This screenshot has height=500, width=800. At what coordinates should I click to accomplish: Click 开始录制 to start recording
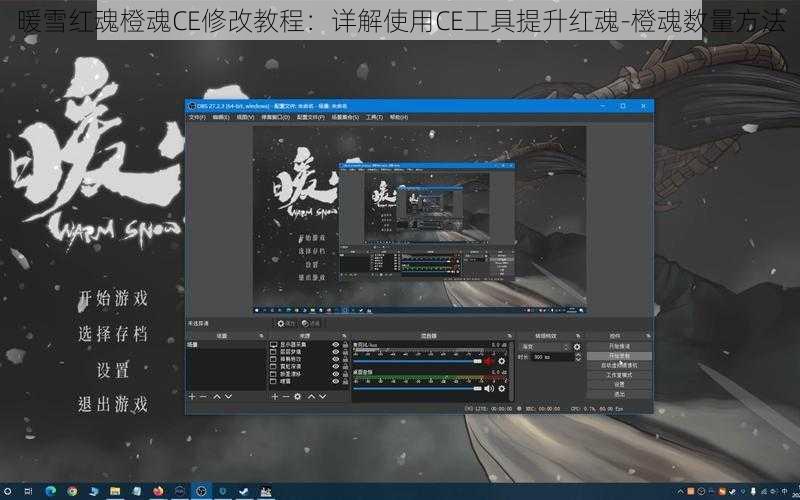619,356
